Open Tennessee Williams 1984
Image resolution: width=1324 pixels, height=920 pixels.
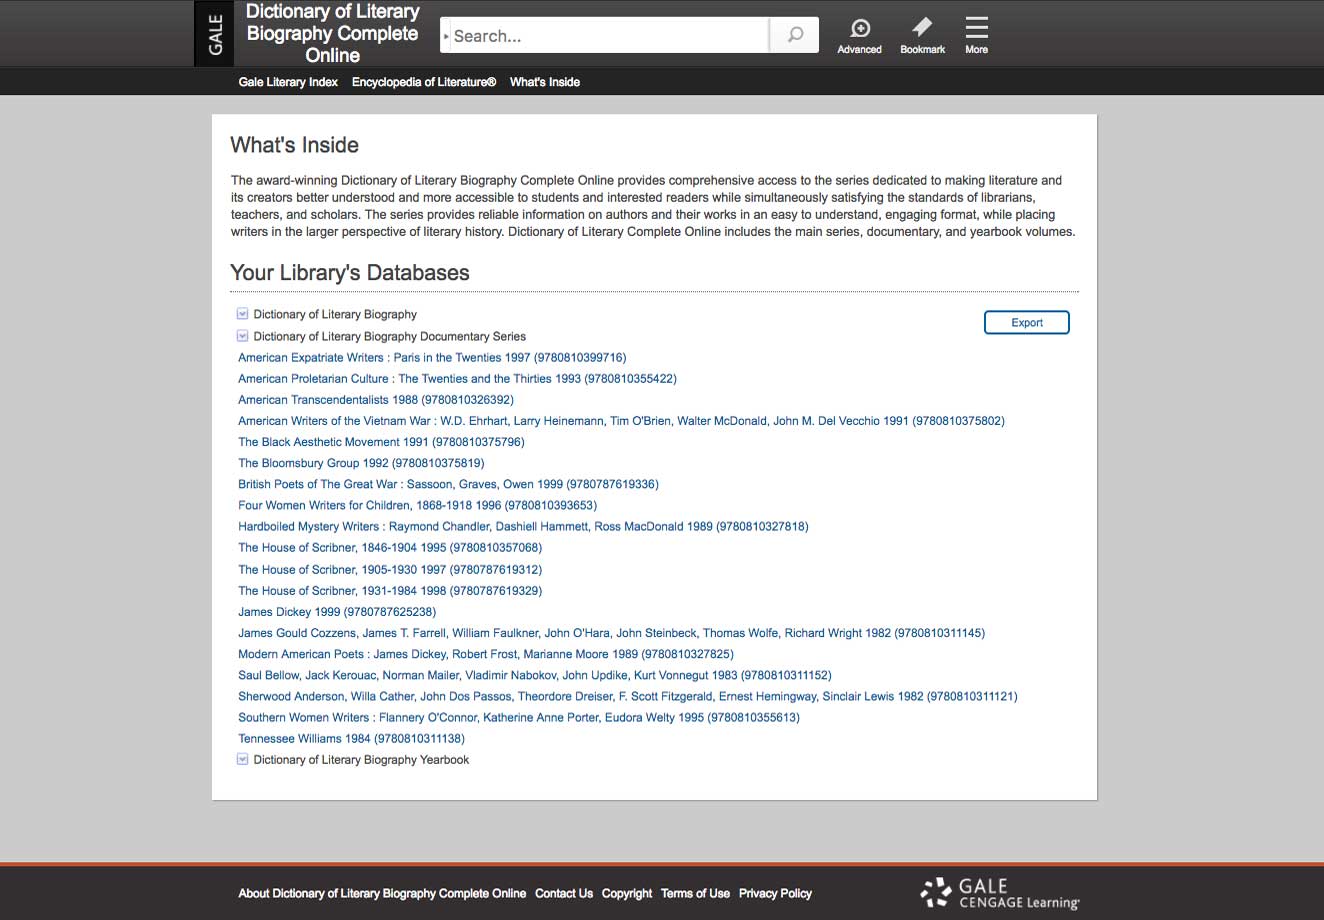[351, 739]
